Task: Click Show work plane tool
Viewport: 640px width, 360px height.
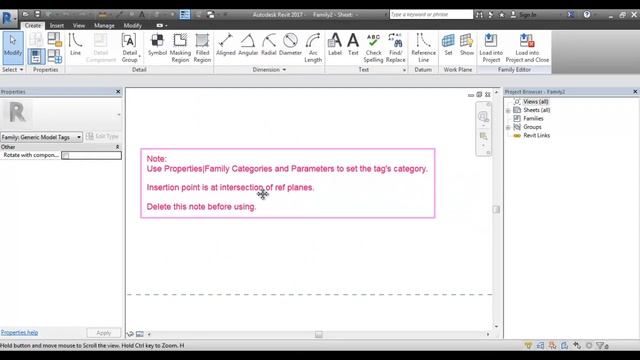Action: [x=467, y=45]
